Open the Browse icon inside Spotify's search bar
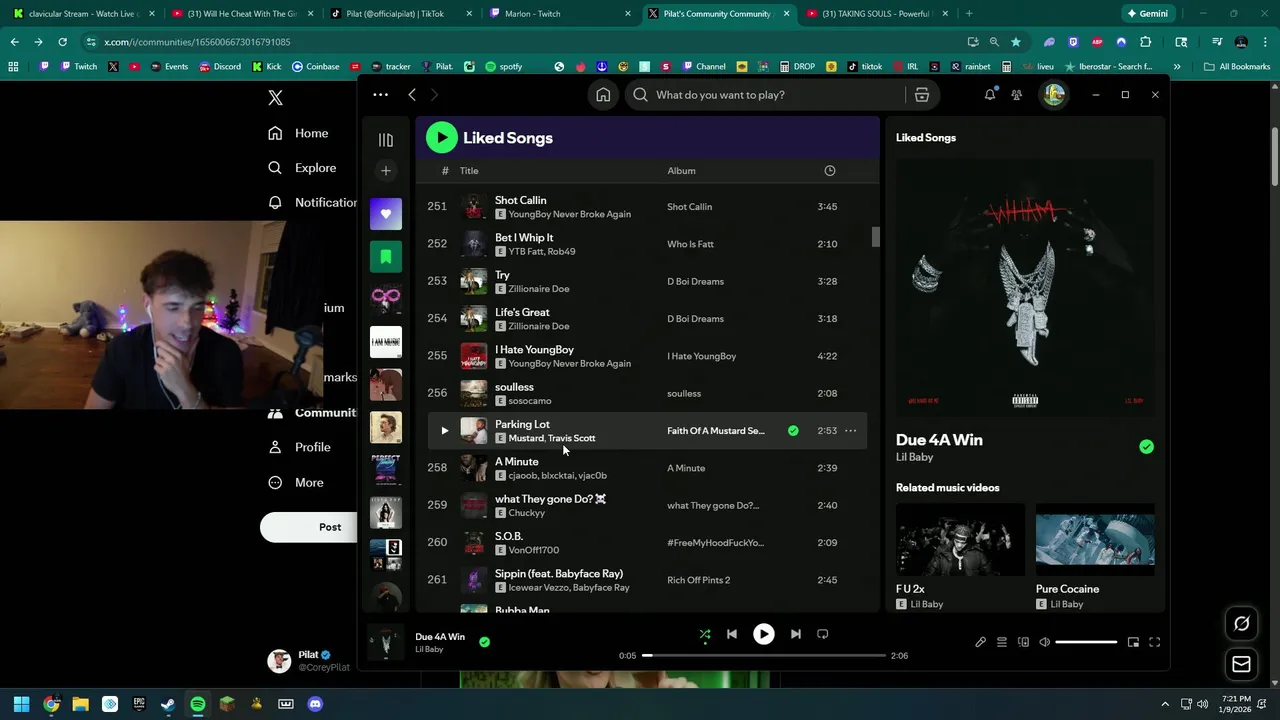 coord(922,94)
